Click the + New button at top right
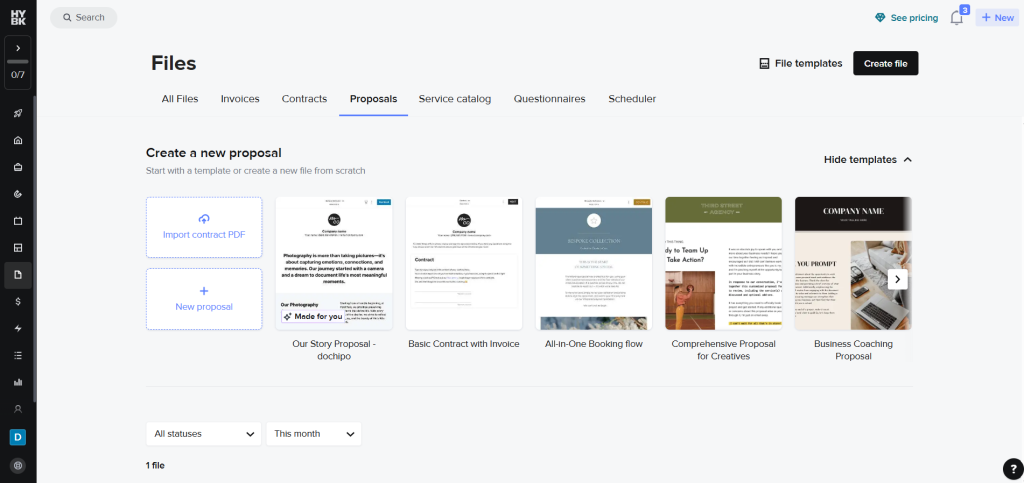Image resolution: width=1024 pixels, height=483 pixels. pos(997,18)
